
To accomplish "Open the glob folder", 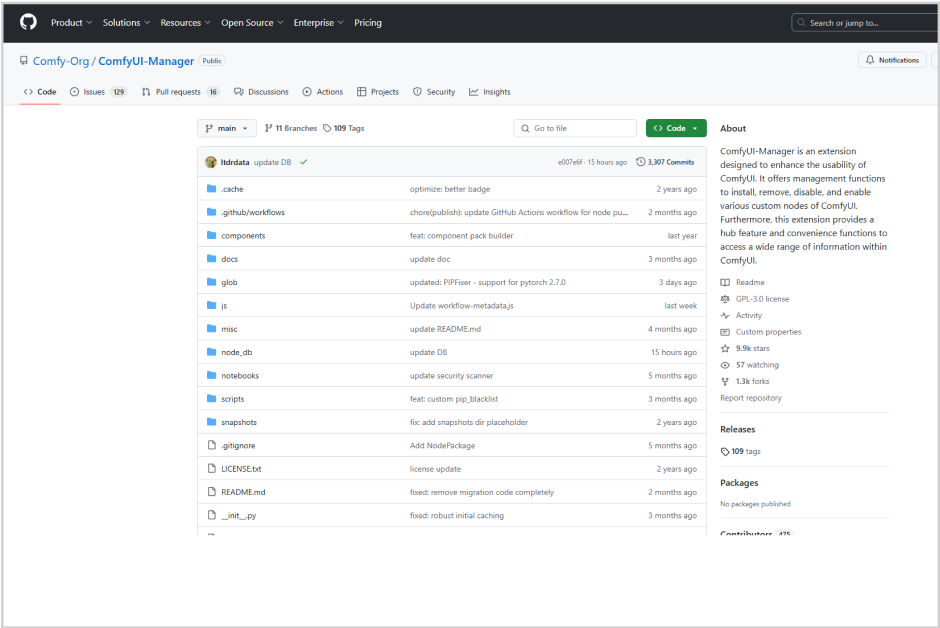I will click(229, 283).
